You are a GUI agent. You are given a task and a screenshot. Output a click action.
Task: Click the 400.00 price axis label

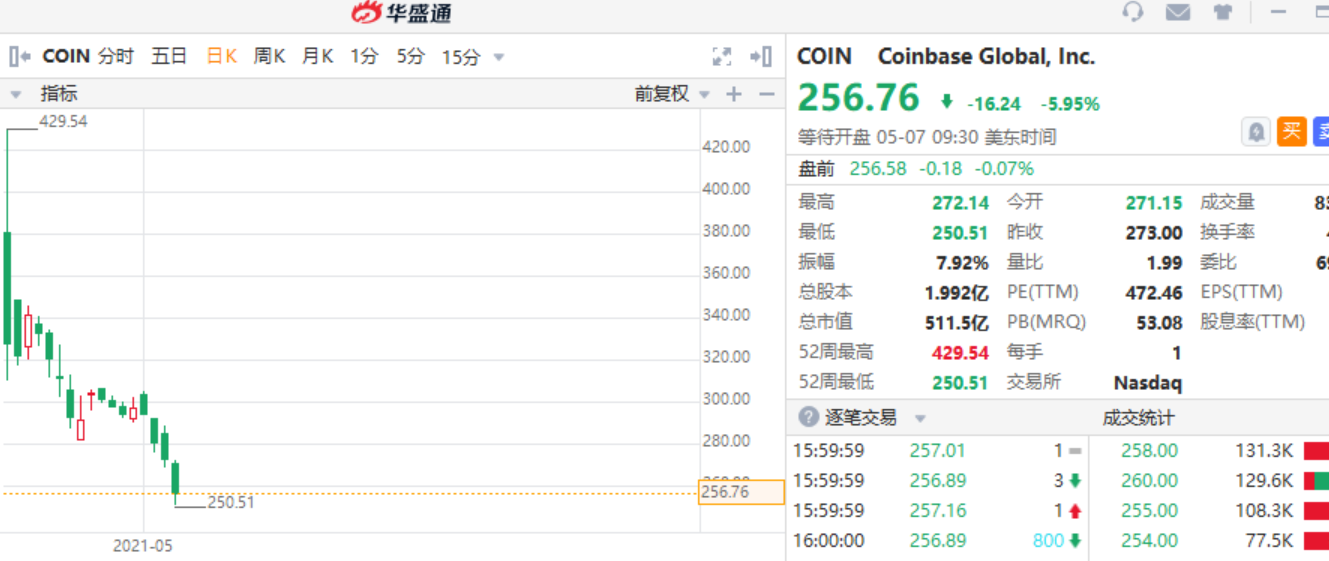(x=726, y=189)
